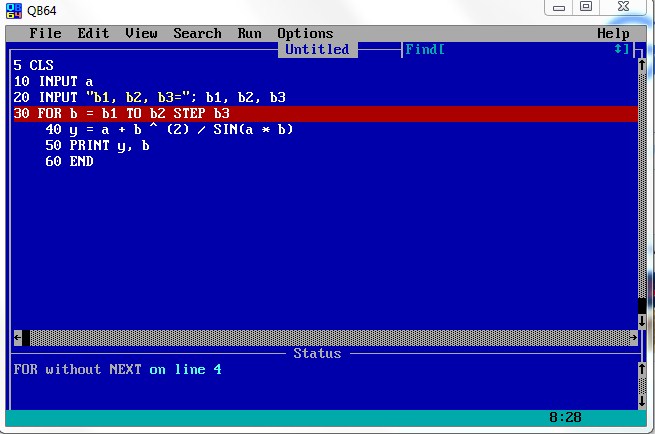The height and width of the screenshot is (434, 655).
Task: Click the Status pane scroll up arrow
Action: click(641, 369)
